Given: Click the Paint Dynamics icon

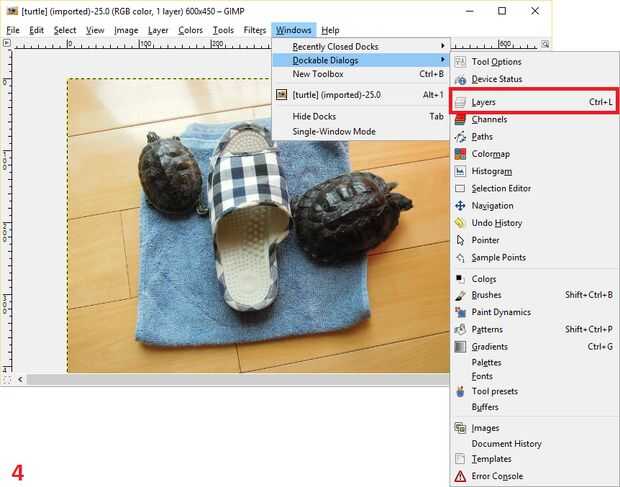Looking at the screenshot, I should [460, 312].
